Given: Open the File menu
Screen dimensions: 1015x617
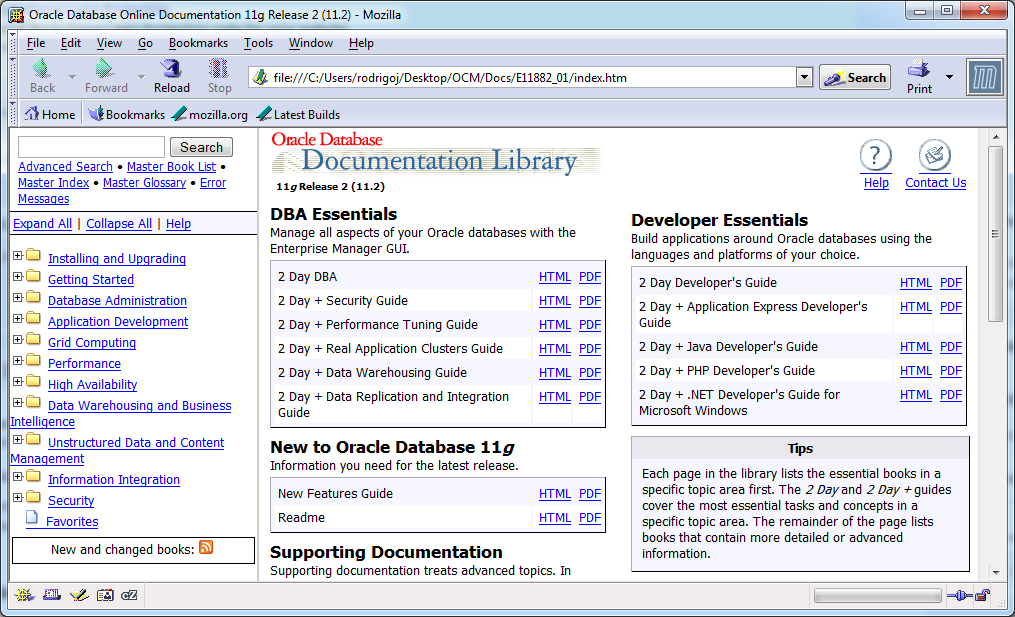Looking at the screenshot, I should 36,43.
